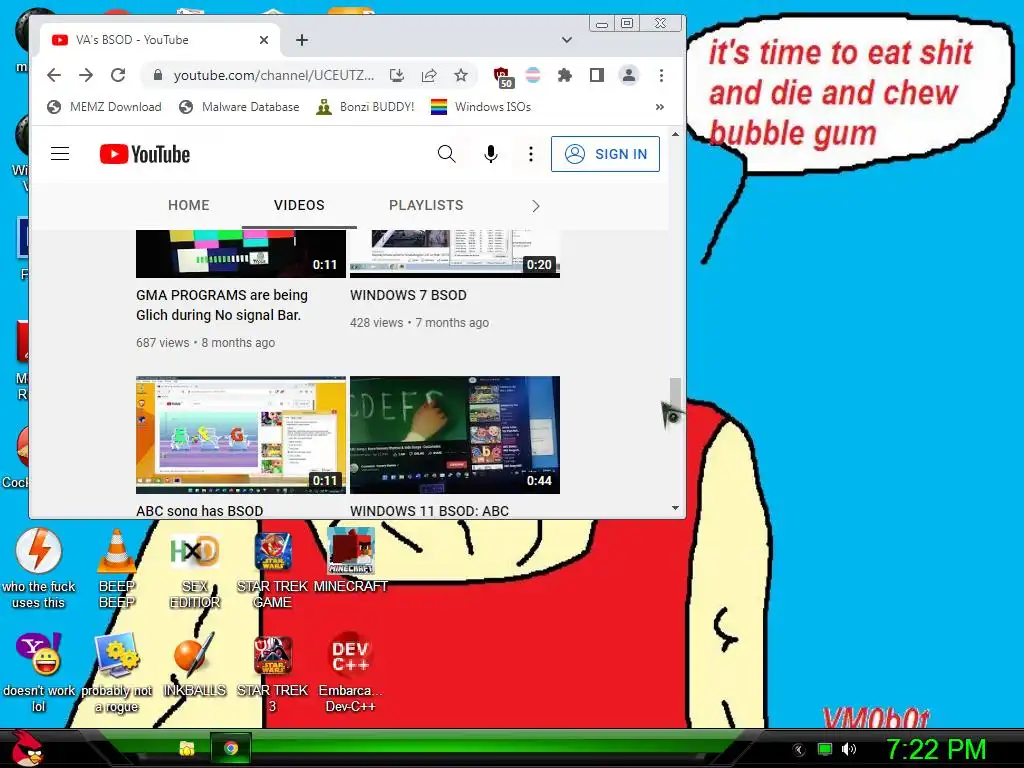
Task: Open the Windows ISOs bookmark
Action: tap(481, 106)
